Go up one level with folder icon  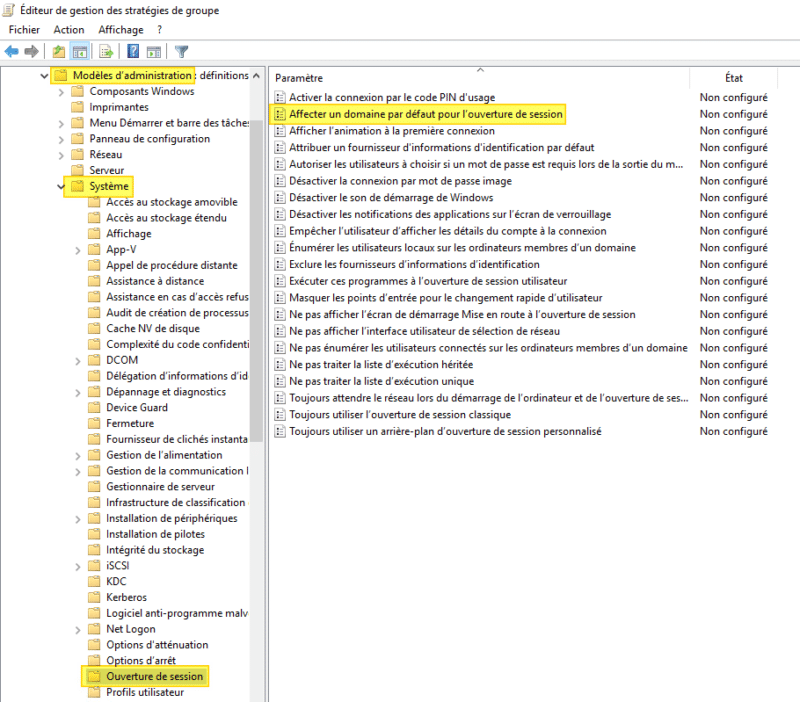click(59, 51)
